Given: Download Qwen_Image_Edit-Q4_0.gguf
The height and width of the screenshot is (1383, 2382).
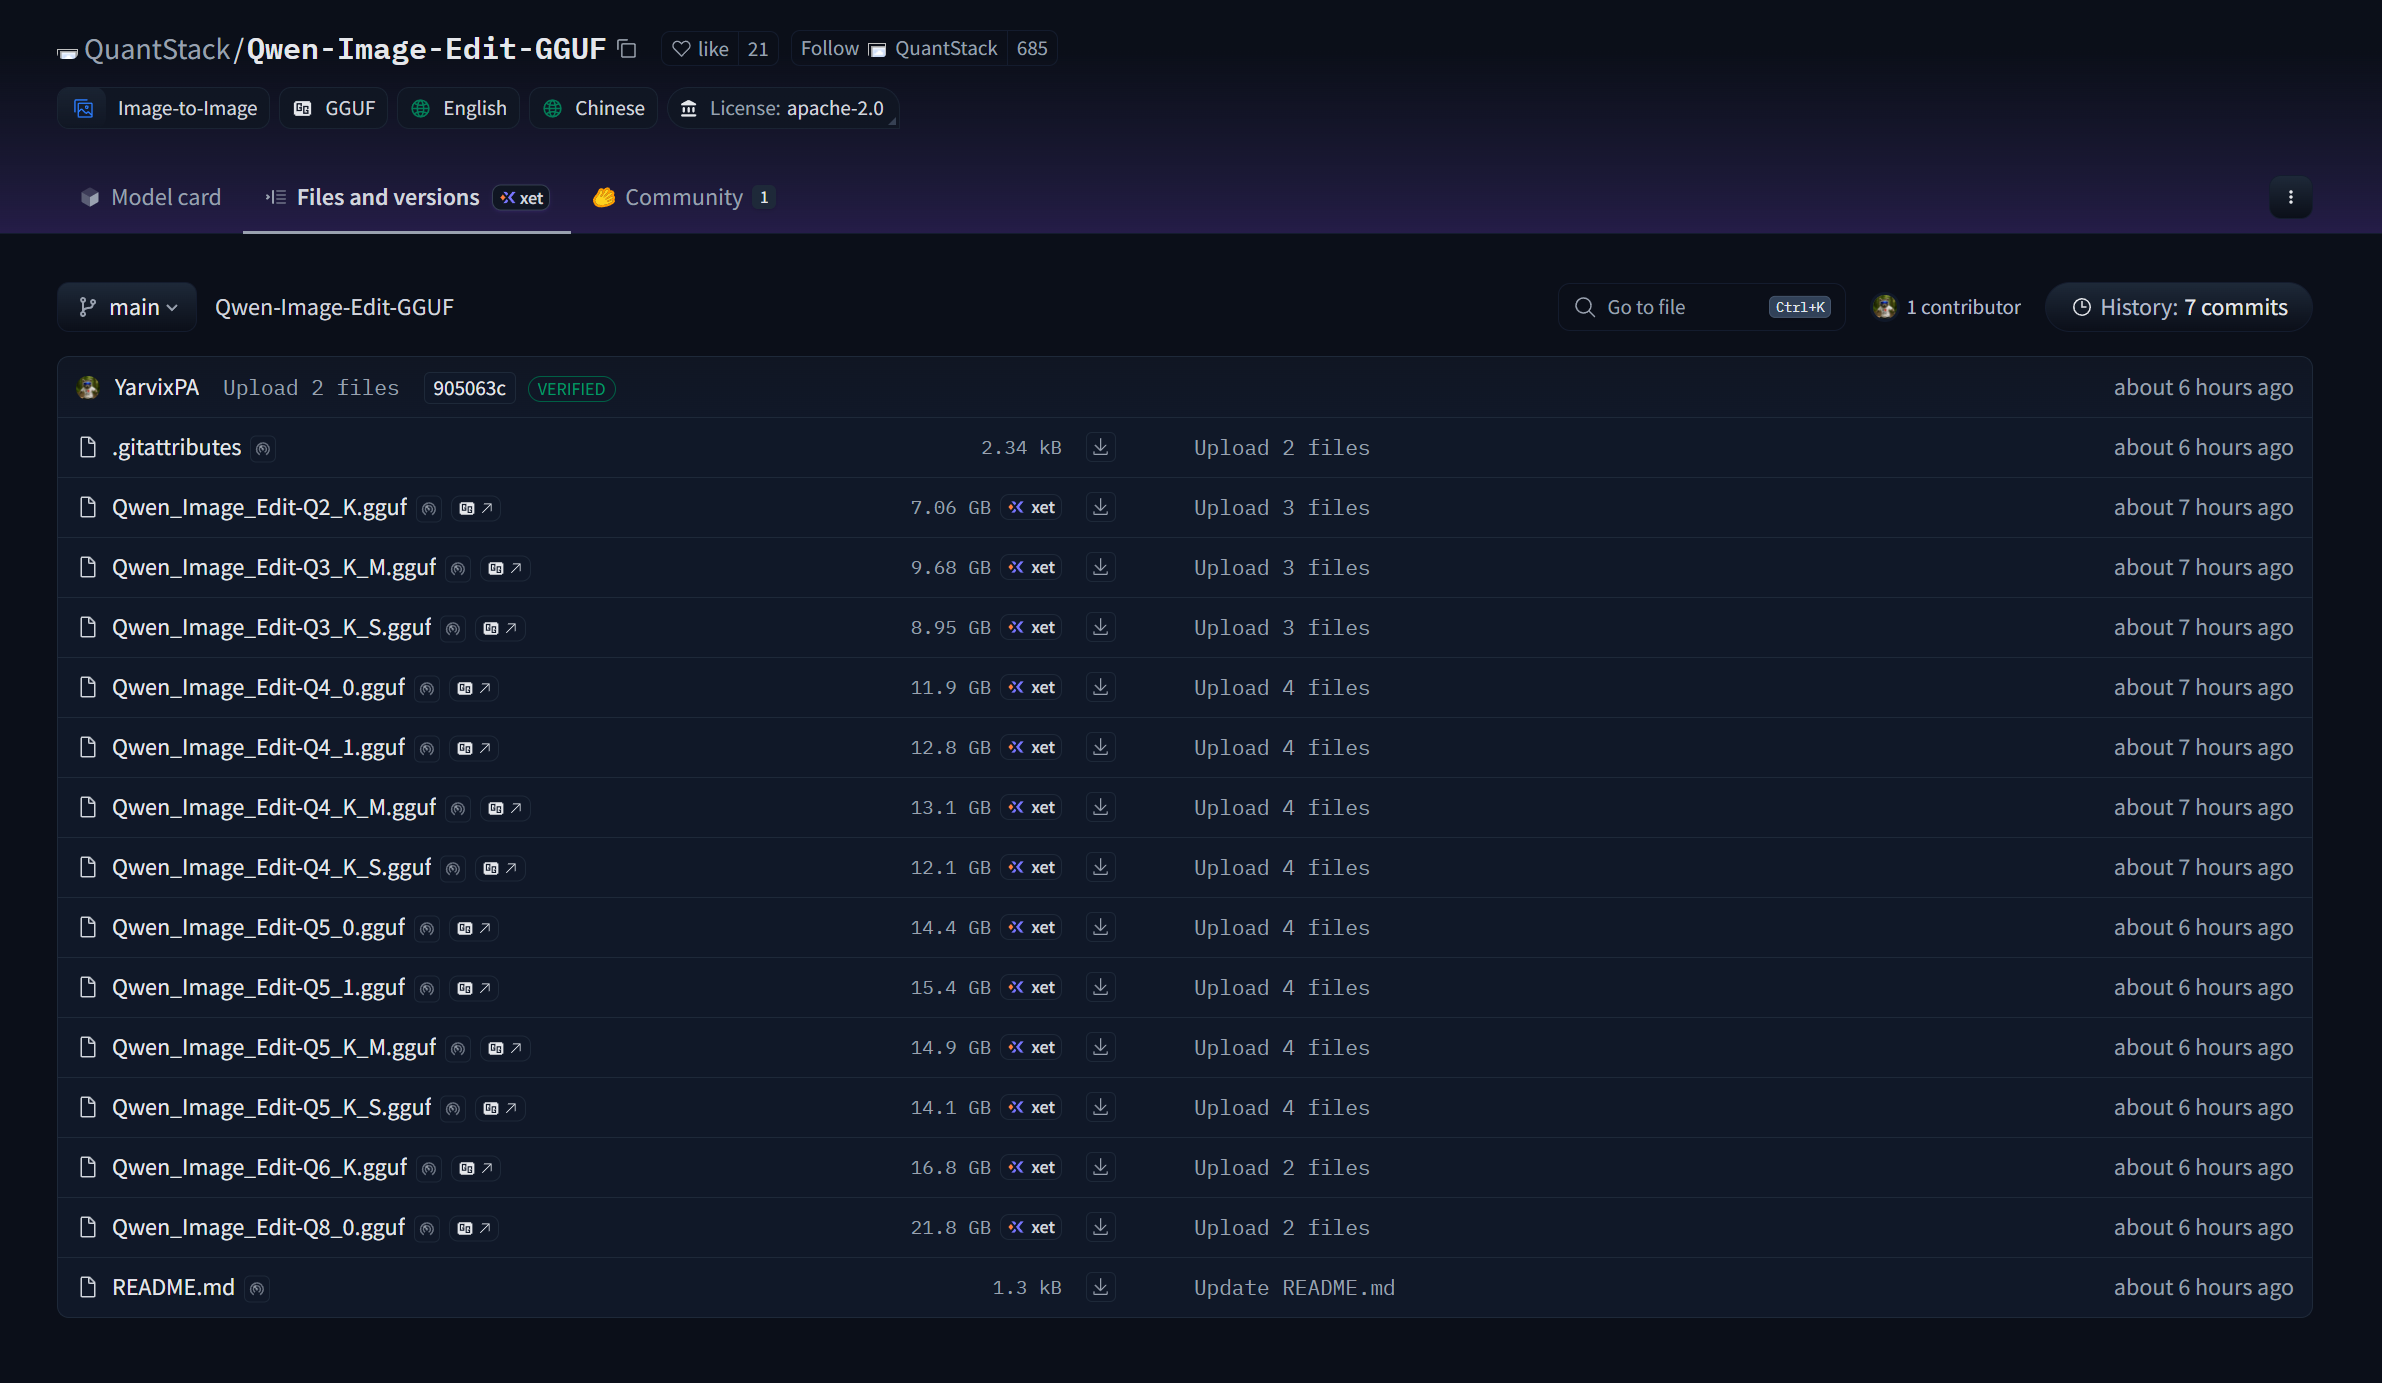Looking at the screenshot, I should [1101, 687].
